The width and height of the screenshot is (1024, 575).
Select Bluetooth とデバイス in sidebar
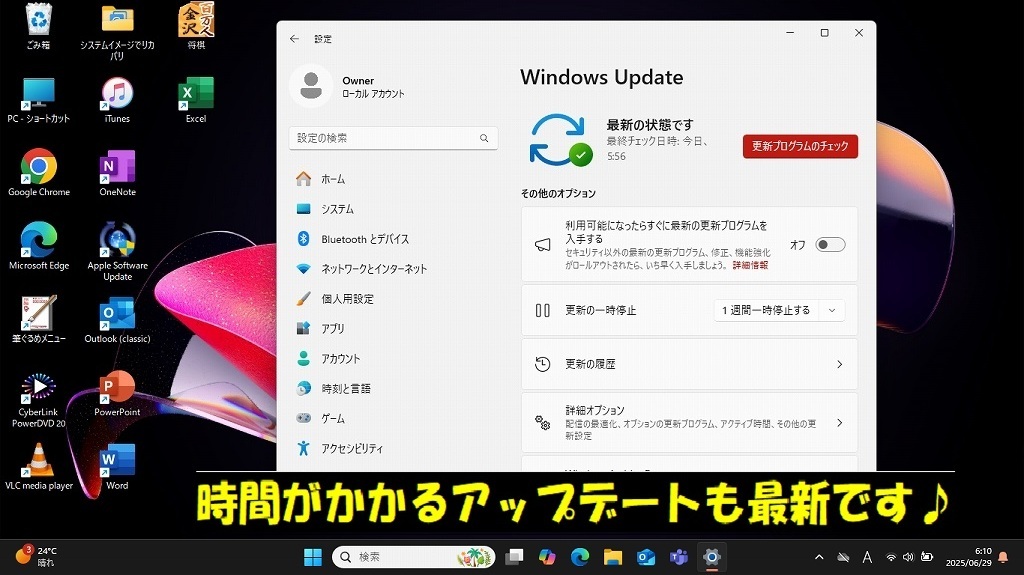pos(393,239)
